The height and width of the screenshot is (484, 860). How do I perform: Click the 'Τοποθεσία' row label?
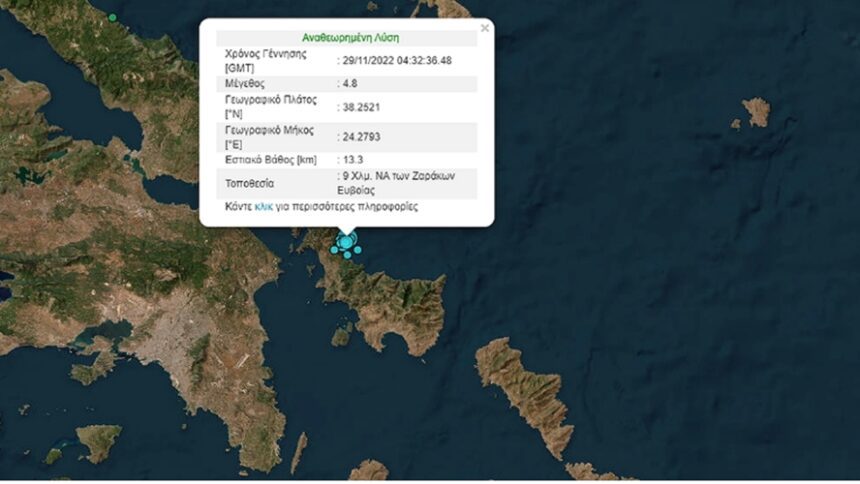tap(250, 181)
